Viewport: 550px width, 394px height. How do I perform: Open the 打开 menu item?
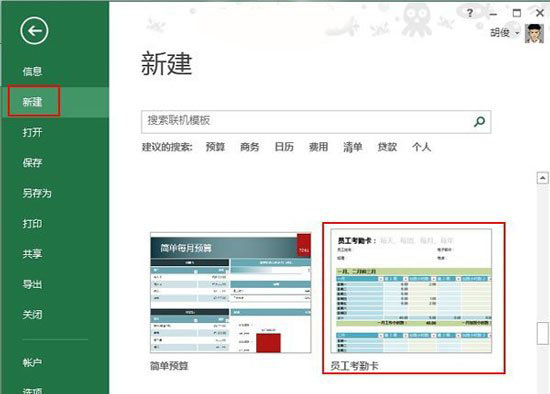(x=32, y=132)
